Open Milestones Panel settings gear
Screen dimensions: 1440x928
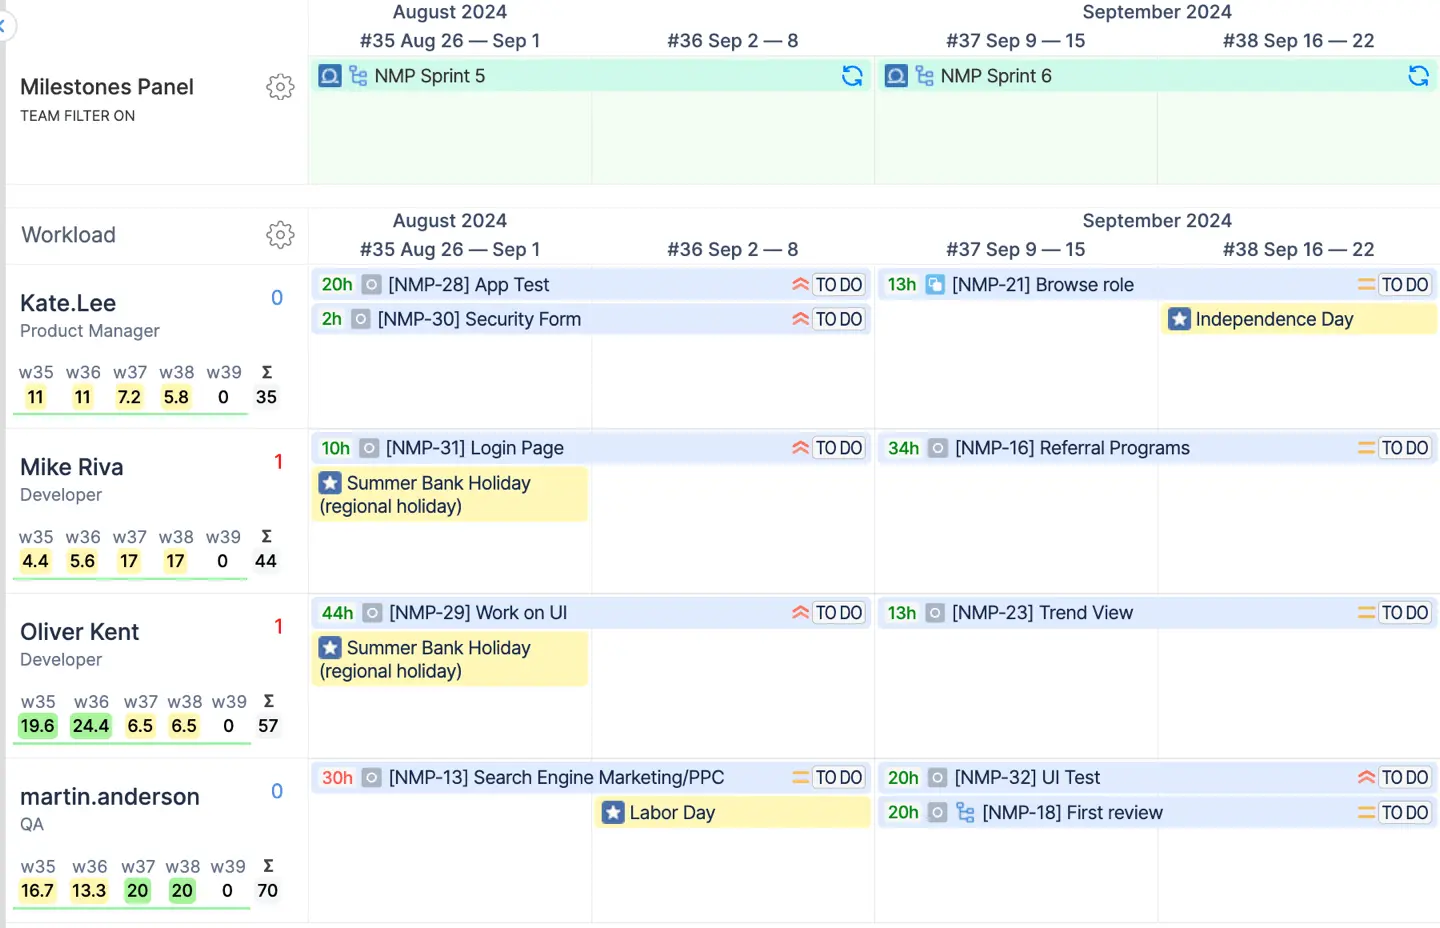pyautogui.click(x=280, y=87)
